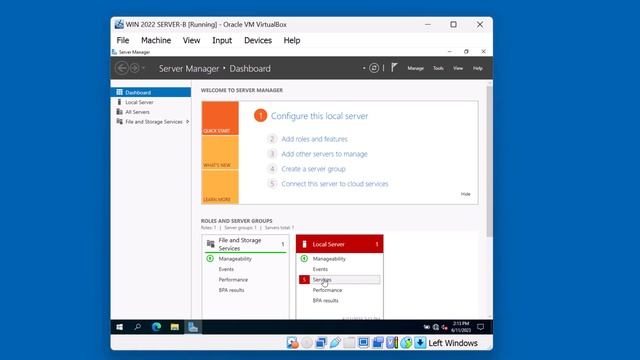Click Add roles and features
The width and height of the screenshot is (640, 360).
click(314, 139)
